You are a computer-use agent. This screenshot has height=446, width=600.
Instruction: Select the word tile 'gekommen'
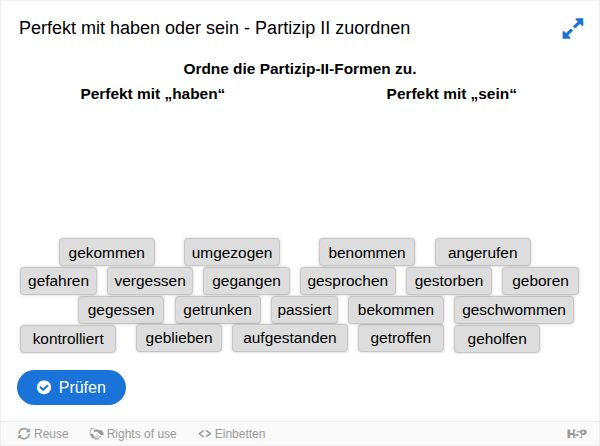click(107, 252)
